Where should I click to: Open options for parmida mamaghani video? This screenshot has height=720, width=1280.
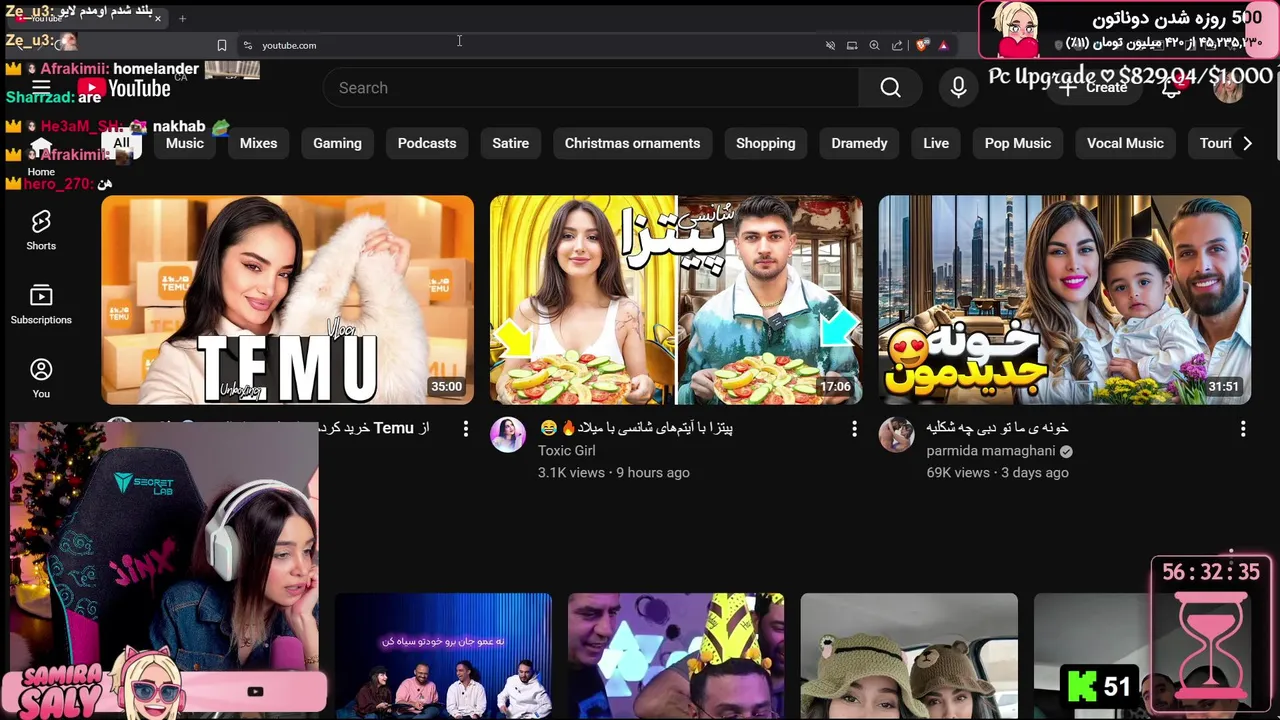1243,429
